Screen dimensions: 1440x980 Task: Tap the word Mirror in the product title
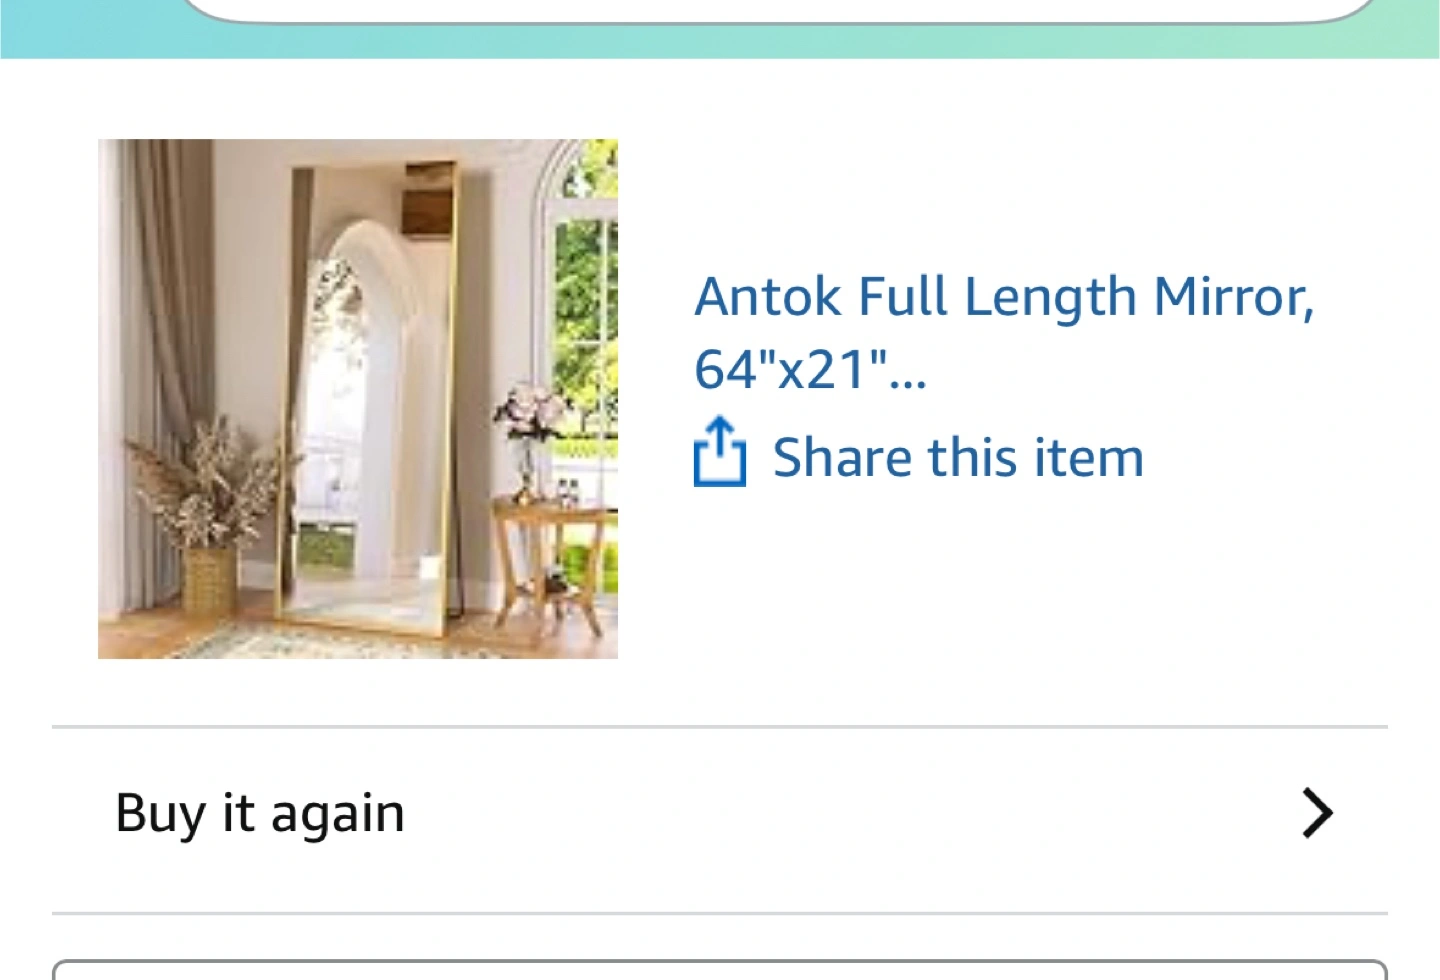[1233, 297]
